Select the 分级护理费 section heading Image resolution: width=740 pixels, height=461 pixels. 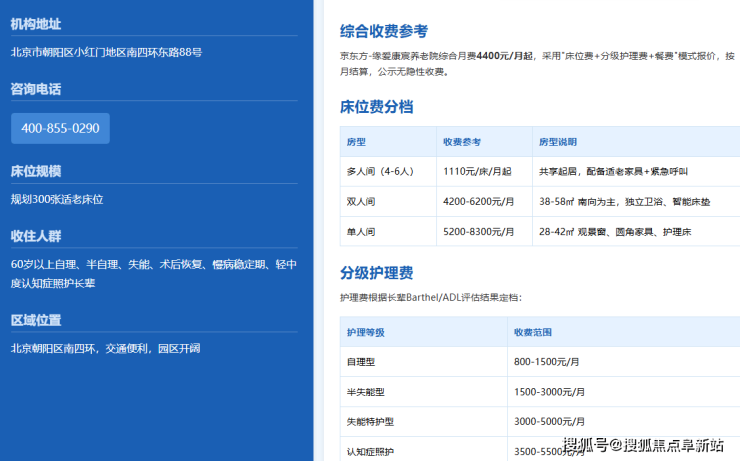[x=376, y=273]
